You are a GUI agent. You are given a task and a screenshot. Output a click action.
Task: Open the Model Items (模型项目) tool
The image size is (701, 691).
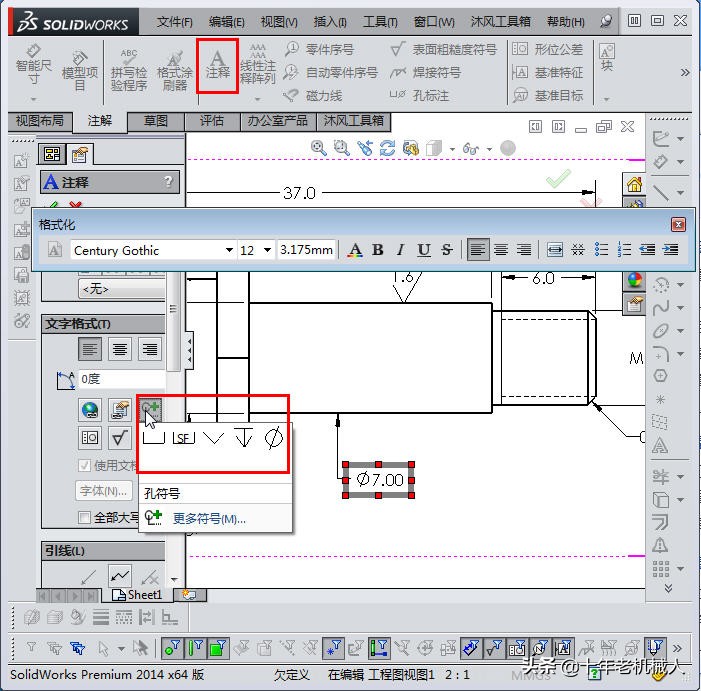click(80, 71)
